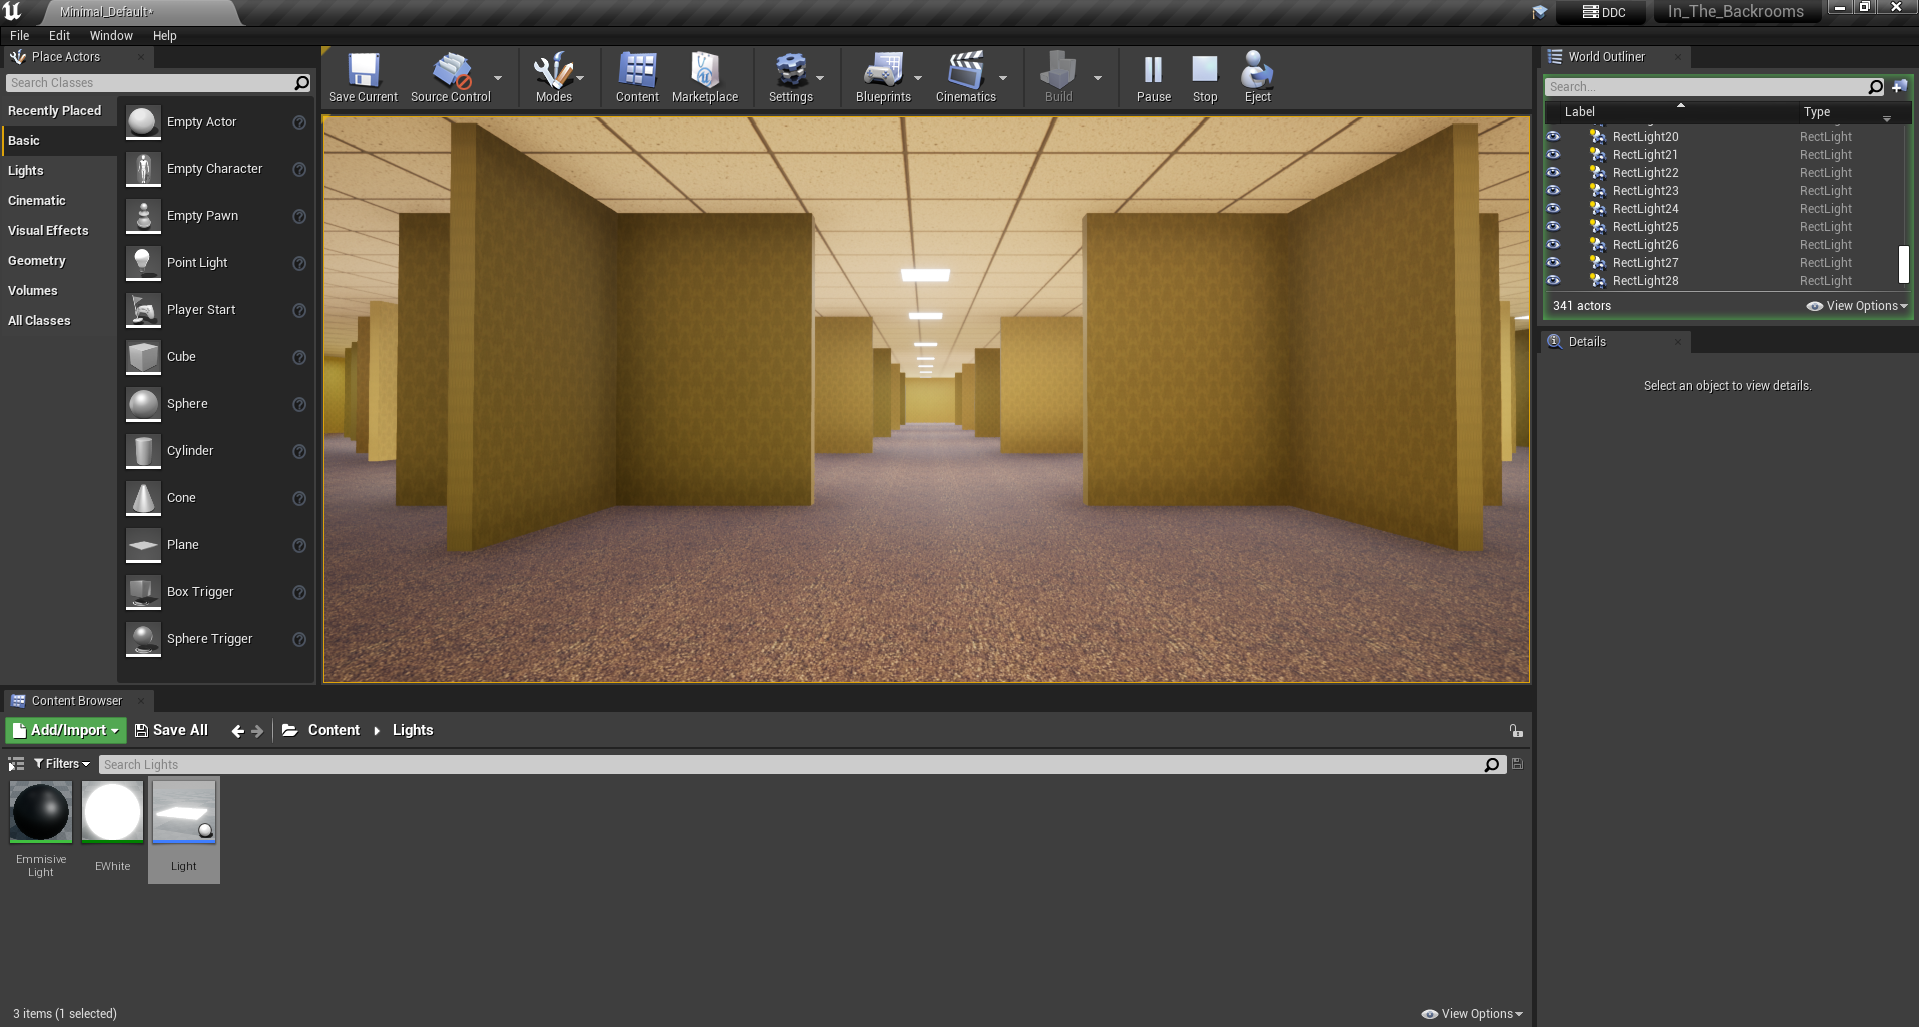
Task: Open the Modes tool icon
Action: click(x=553, y=78)
